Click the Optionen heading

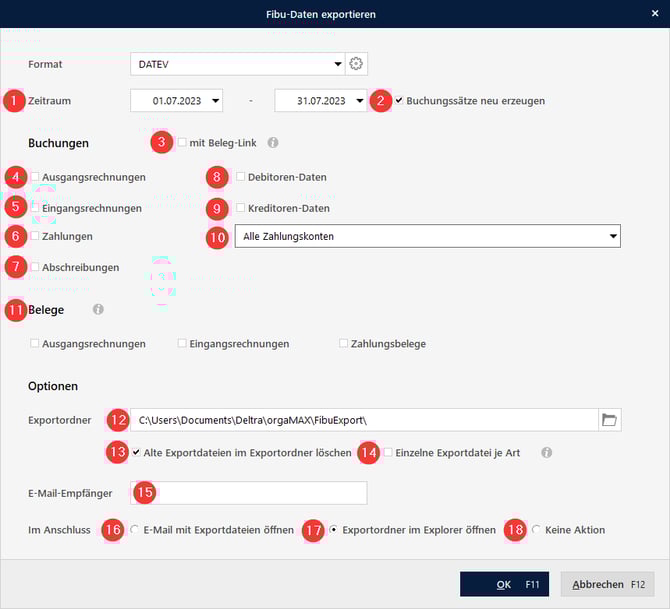53,386
